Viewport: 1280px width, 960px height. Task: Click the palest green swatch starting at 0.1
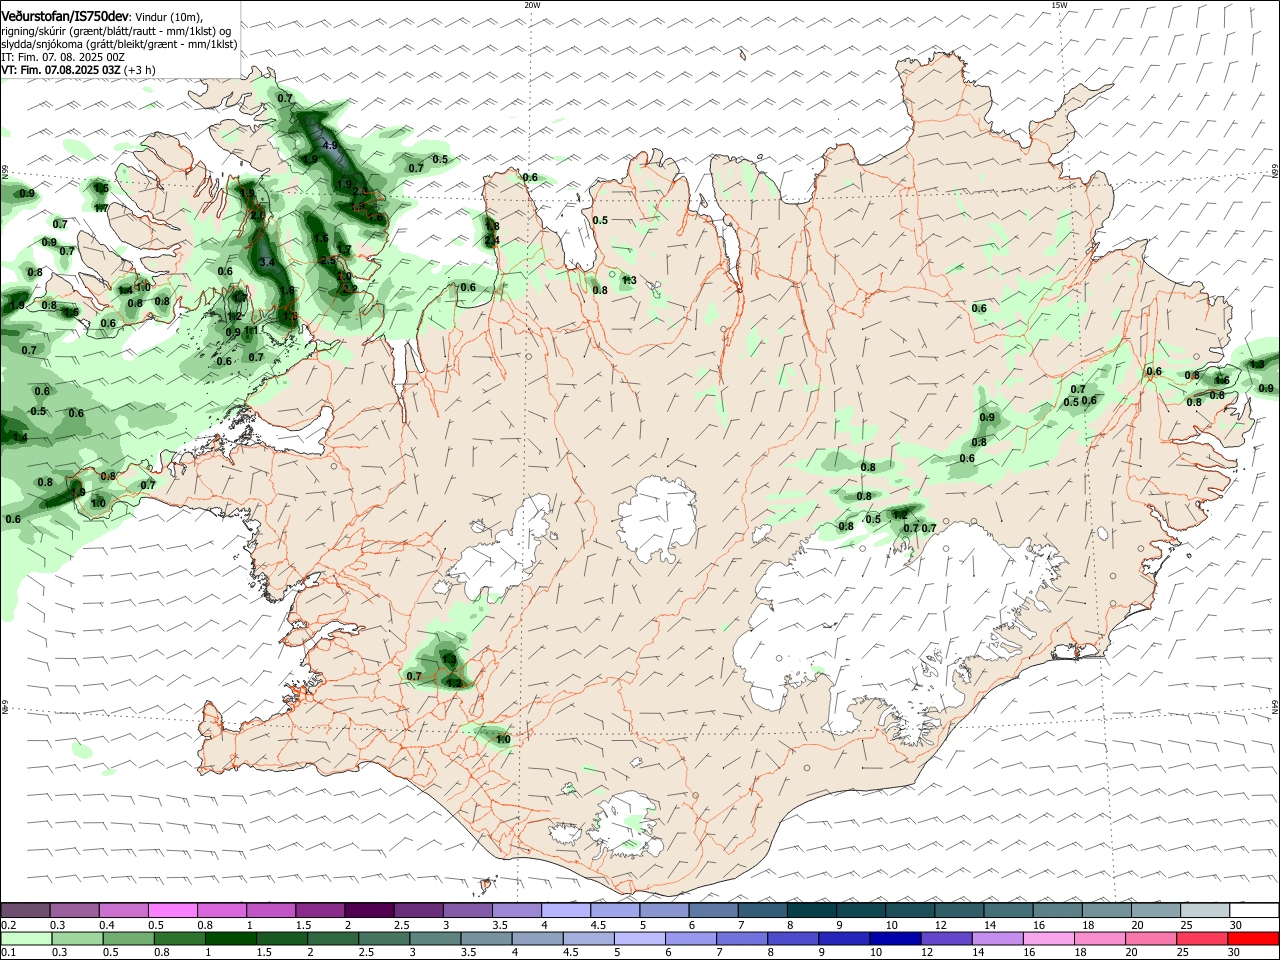coord(25,938)
